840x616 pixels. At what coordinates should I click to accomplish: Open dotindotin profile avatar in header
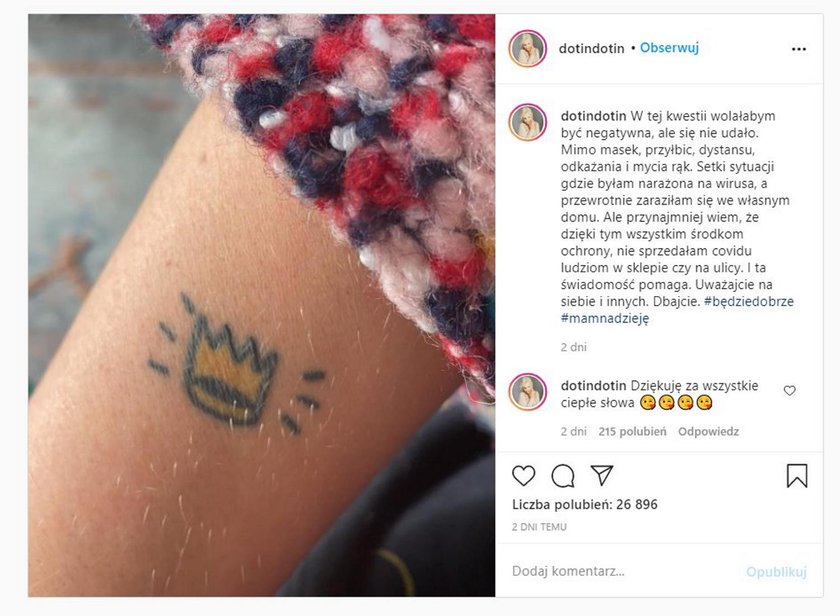tap(528, 49)
